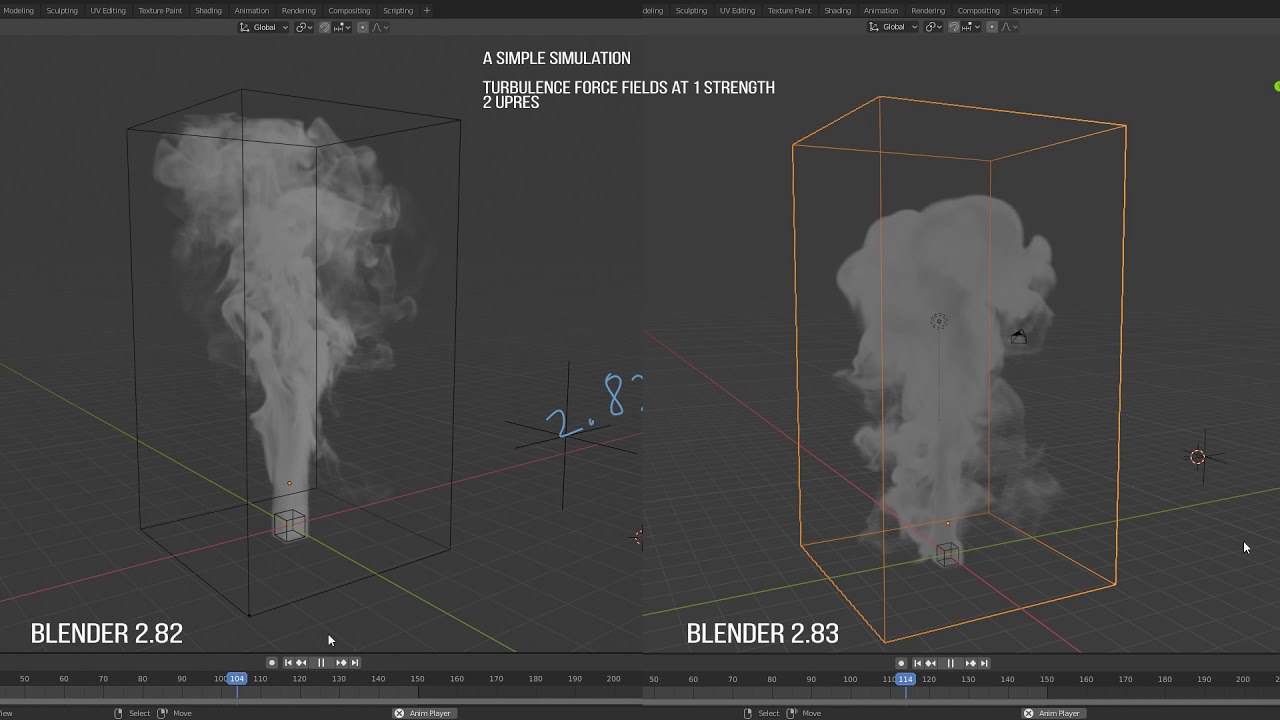The height and width of the screenshot is (720, 1280).
Task: Go to previous keyframe in Blender 2.82 timeline
Action: tap(301, 662)
